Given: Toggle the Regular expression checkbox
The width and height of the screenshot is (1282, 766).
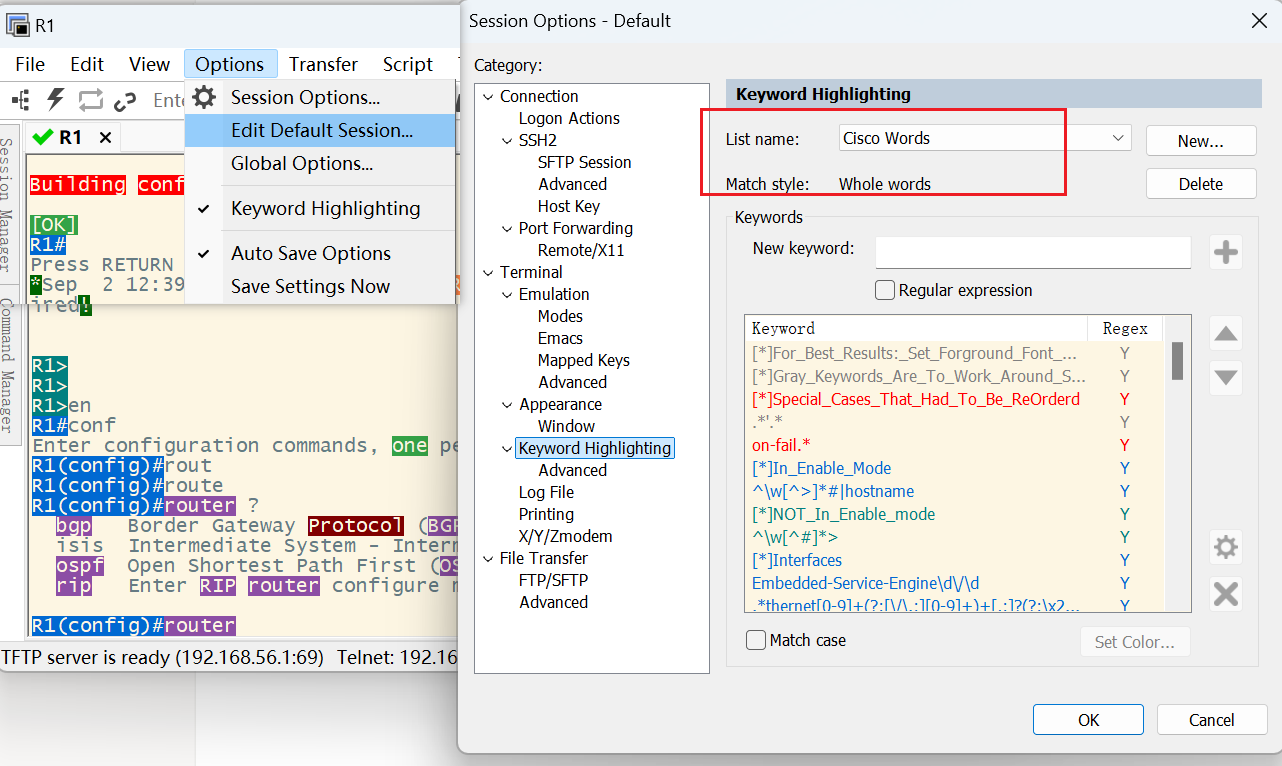Looking at the screenshot, I should coord(884,290).
